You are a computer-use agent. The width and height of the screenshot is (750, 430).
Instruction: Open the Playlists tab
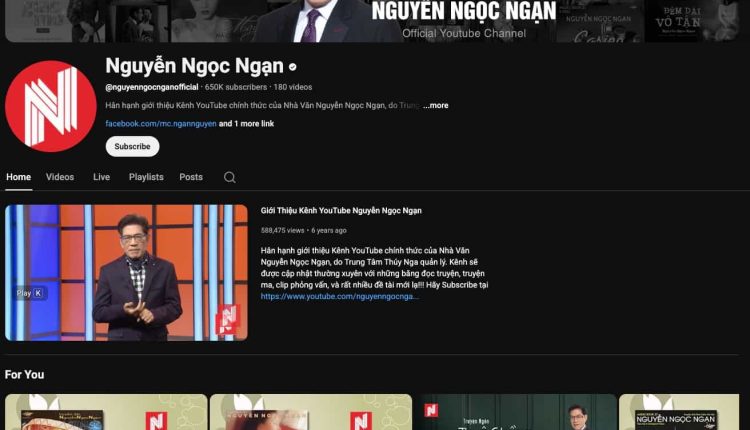[146, 177]
